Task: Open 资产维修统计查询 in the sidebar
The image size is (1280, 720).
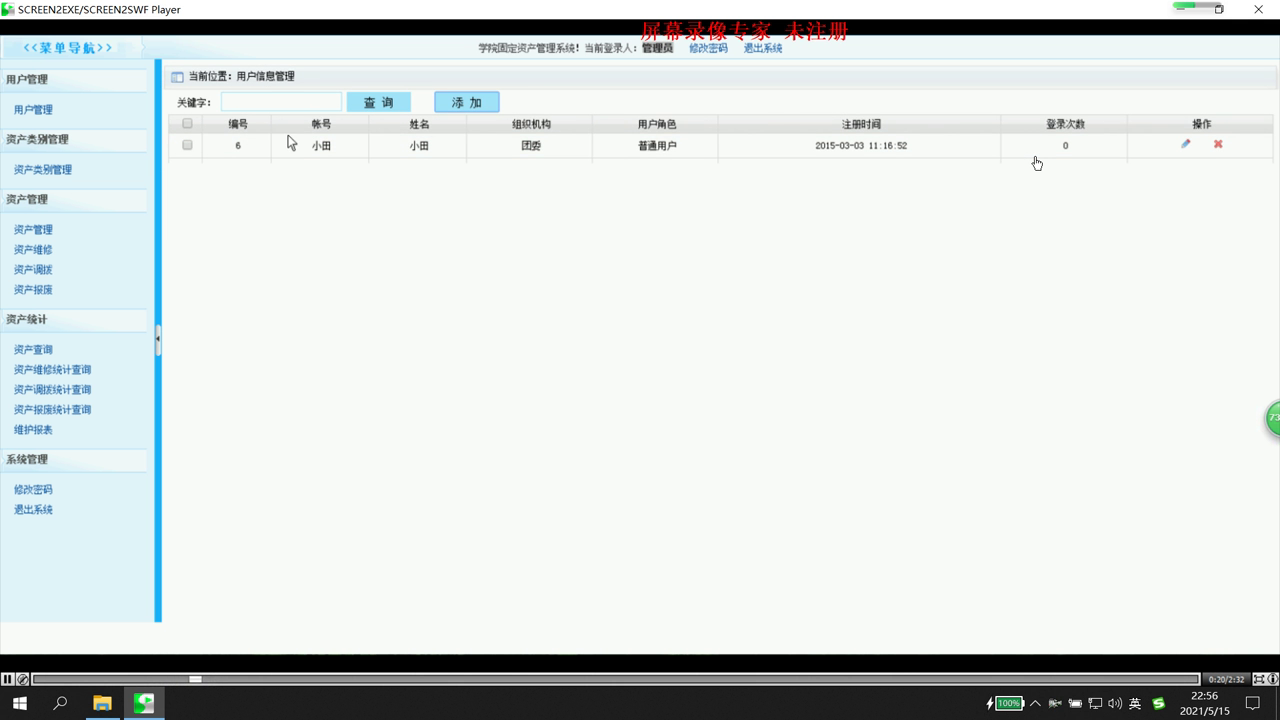Action: [52, 370]
